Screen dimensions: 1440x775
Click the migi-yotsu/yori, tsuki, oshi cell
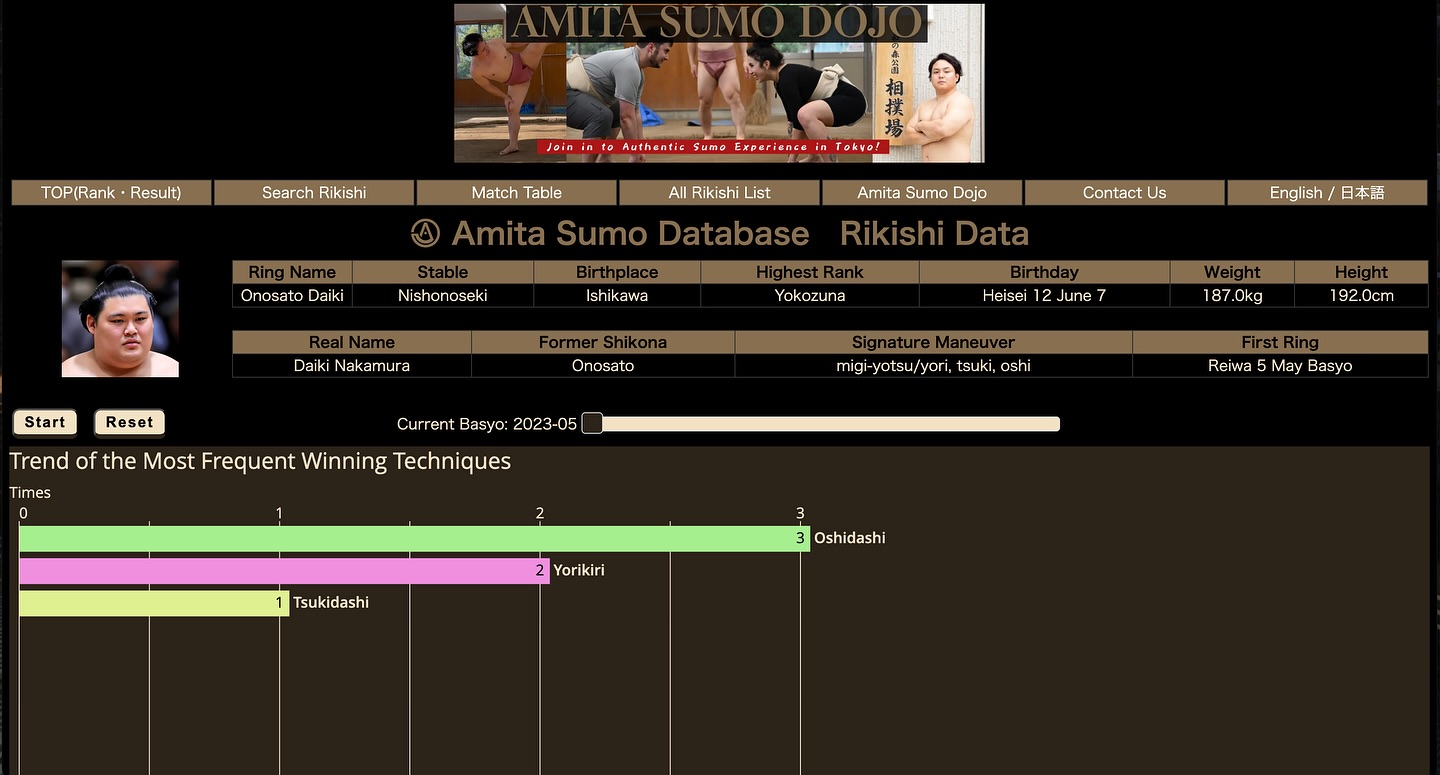click(x=934, y=365)
